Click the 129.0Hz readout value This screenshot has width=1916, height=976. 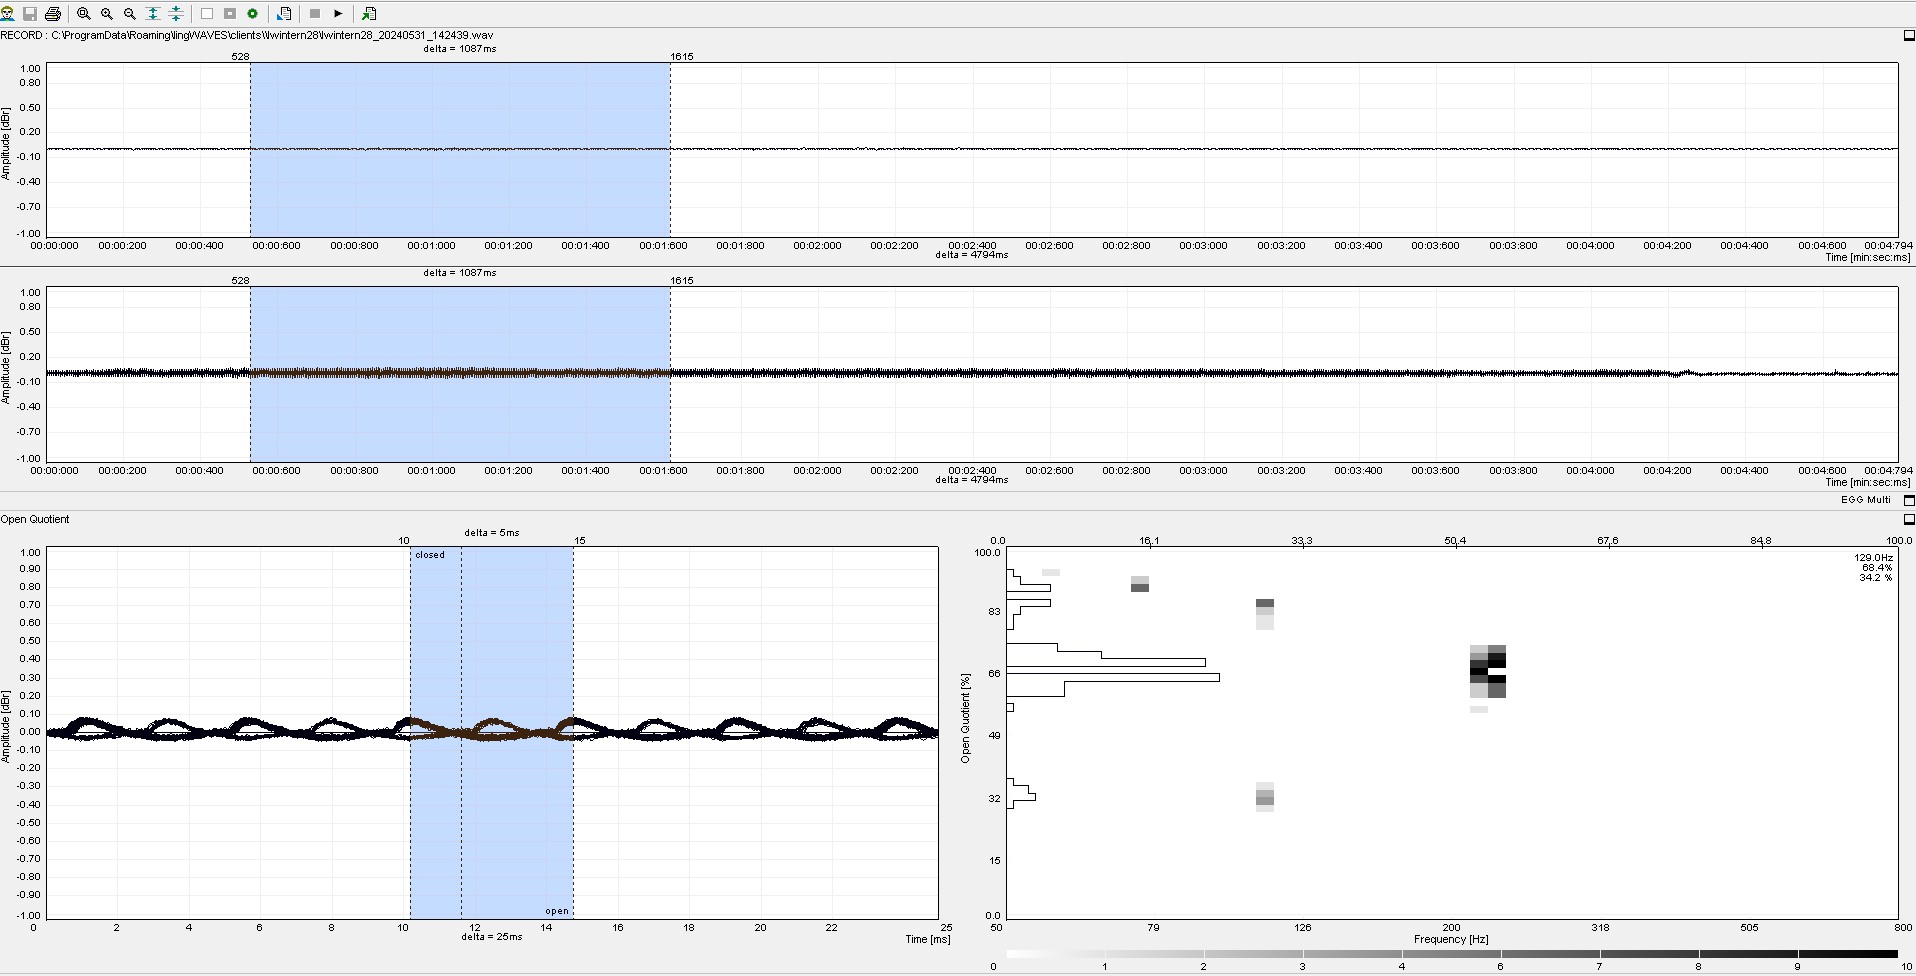(1874, 558)
